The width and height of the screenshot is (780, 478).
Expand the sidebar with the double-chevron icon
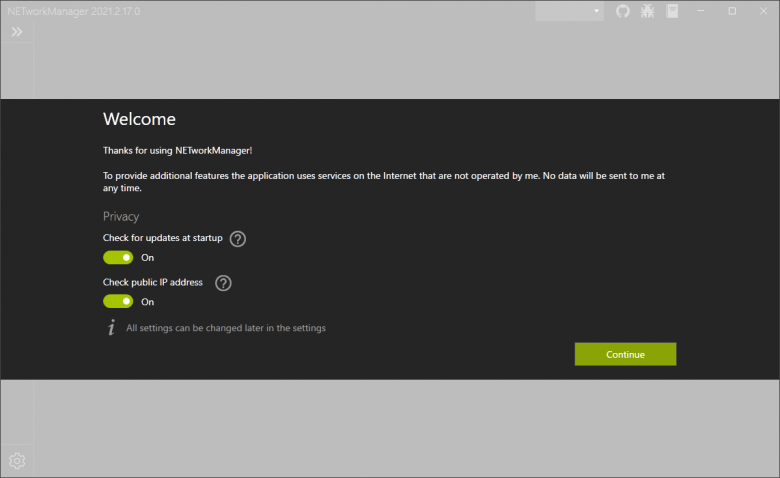tap(17, 32)
